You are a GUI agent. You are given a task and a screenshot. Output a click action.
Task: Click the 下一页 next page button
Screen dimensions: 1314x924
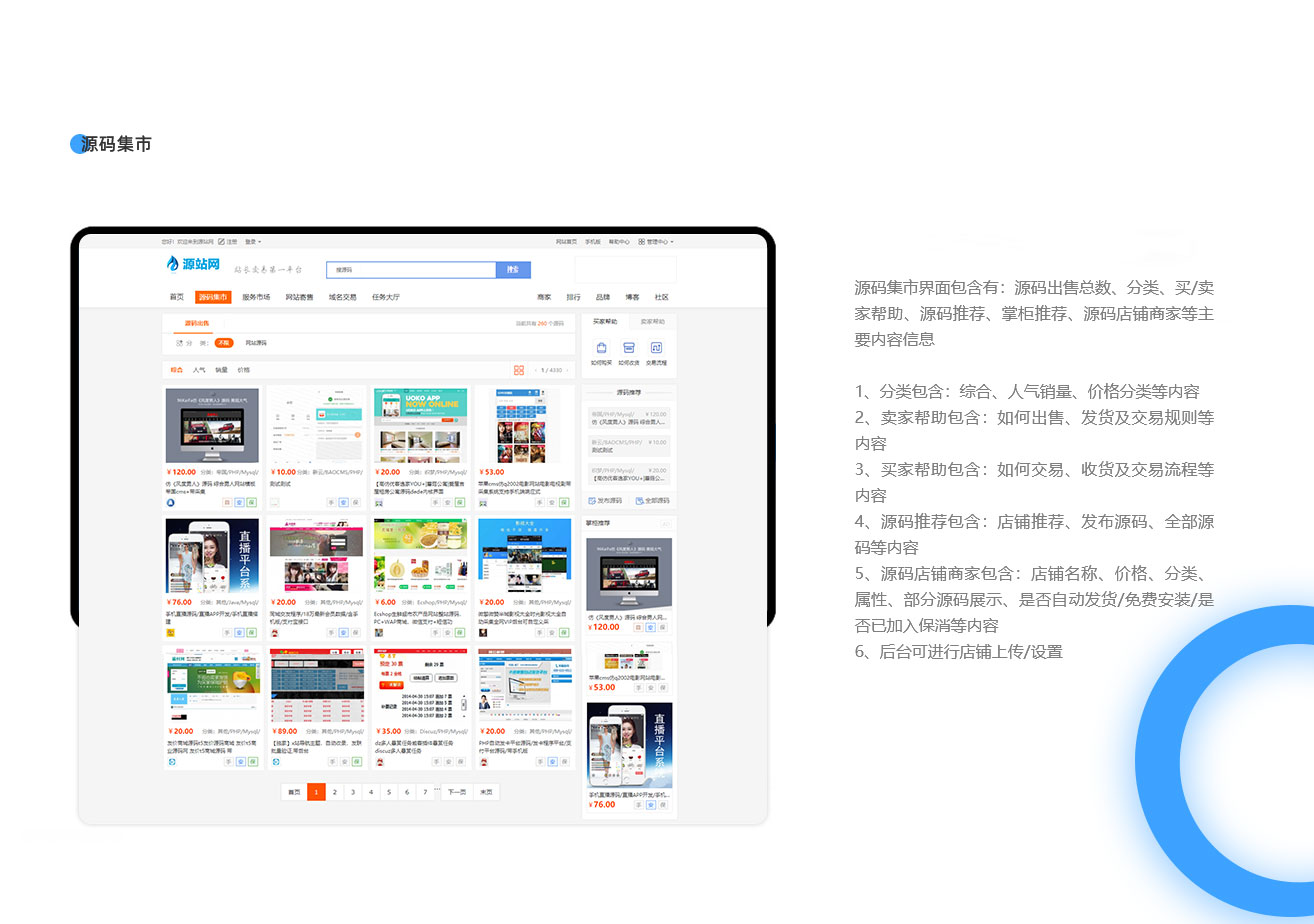pos(456,792)
